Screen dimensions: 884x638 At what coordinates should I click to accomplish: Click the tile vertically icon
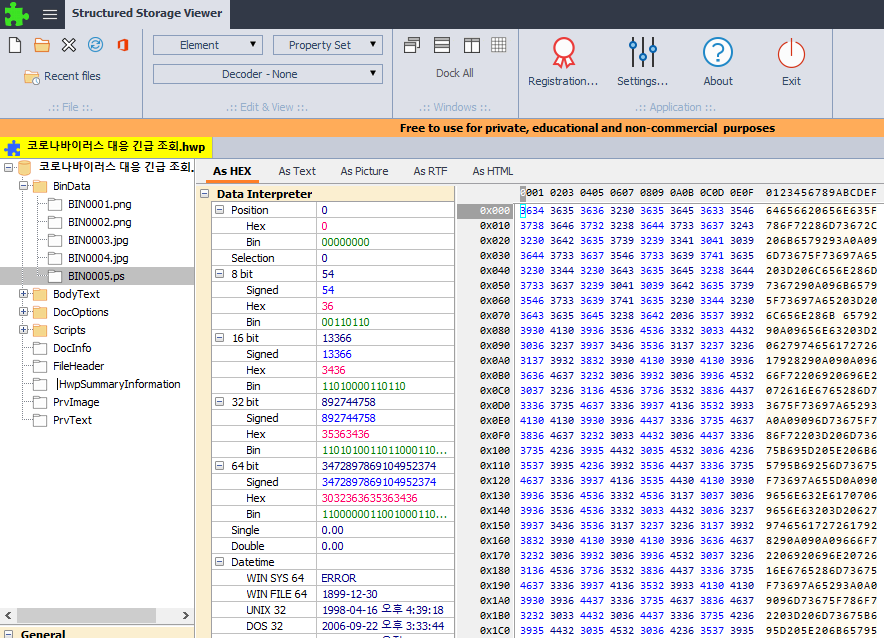471,45
